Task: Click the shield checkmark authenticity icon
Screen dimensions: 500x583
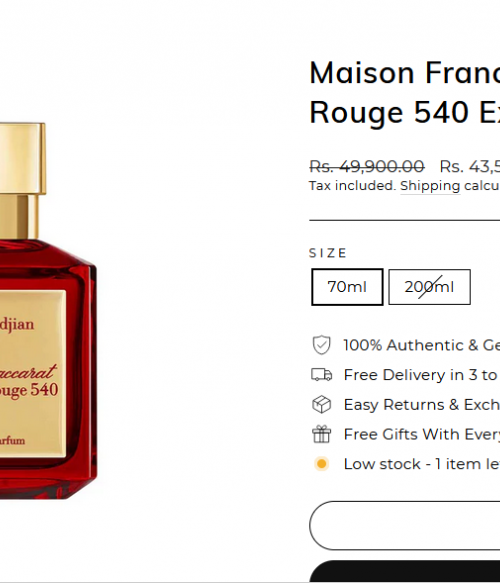Action: pos(322,345)
